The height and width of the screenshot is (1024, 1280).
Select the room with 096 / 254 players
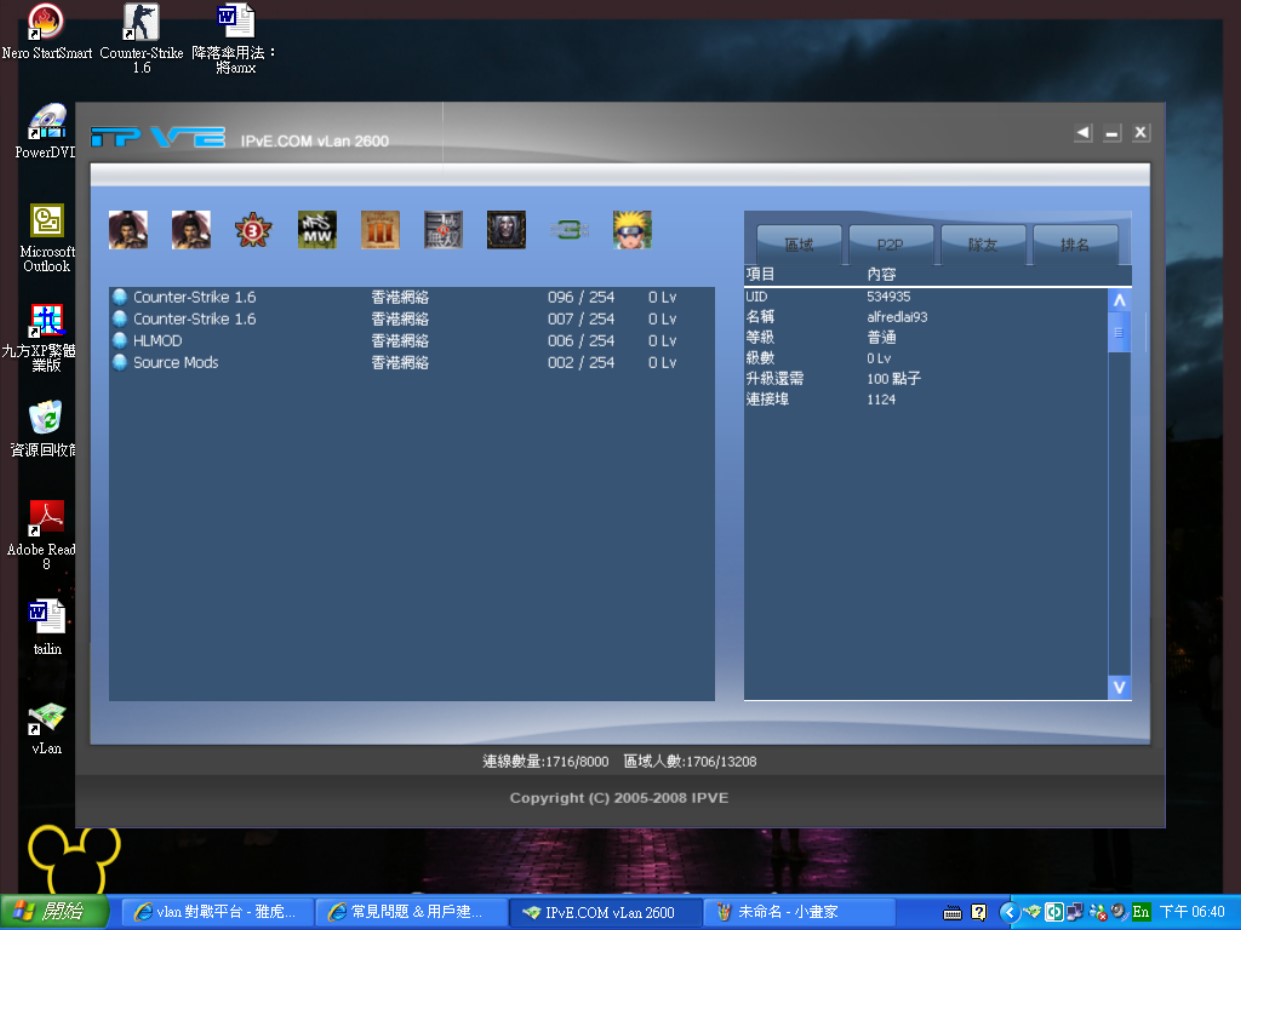tap(412, 297)
